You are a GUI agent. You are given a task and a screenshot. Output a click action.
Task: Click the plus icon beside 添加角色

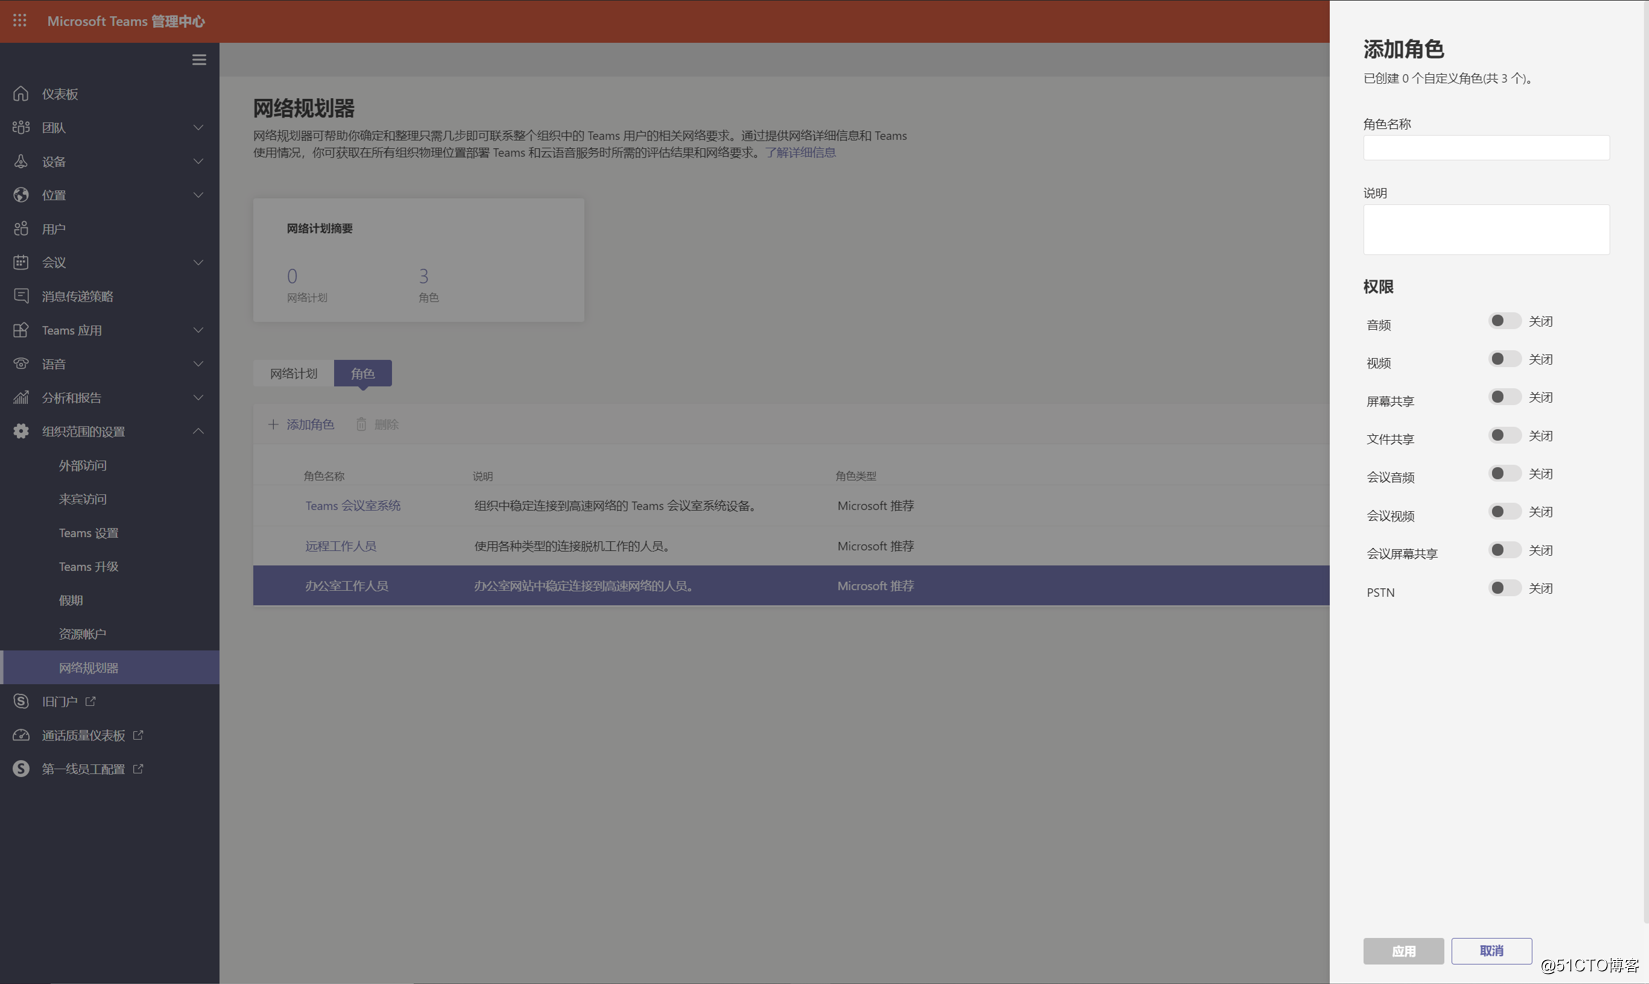[x=273, y=424]
